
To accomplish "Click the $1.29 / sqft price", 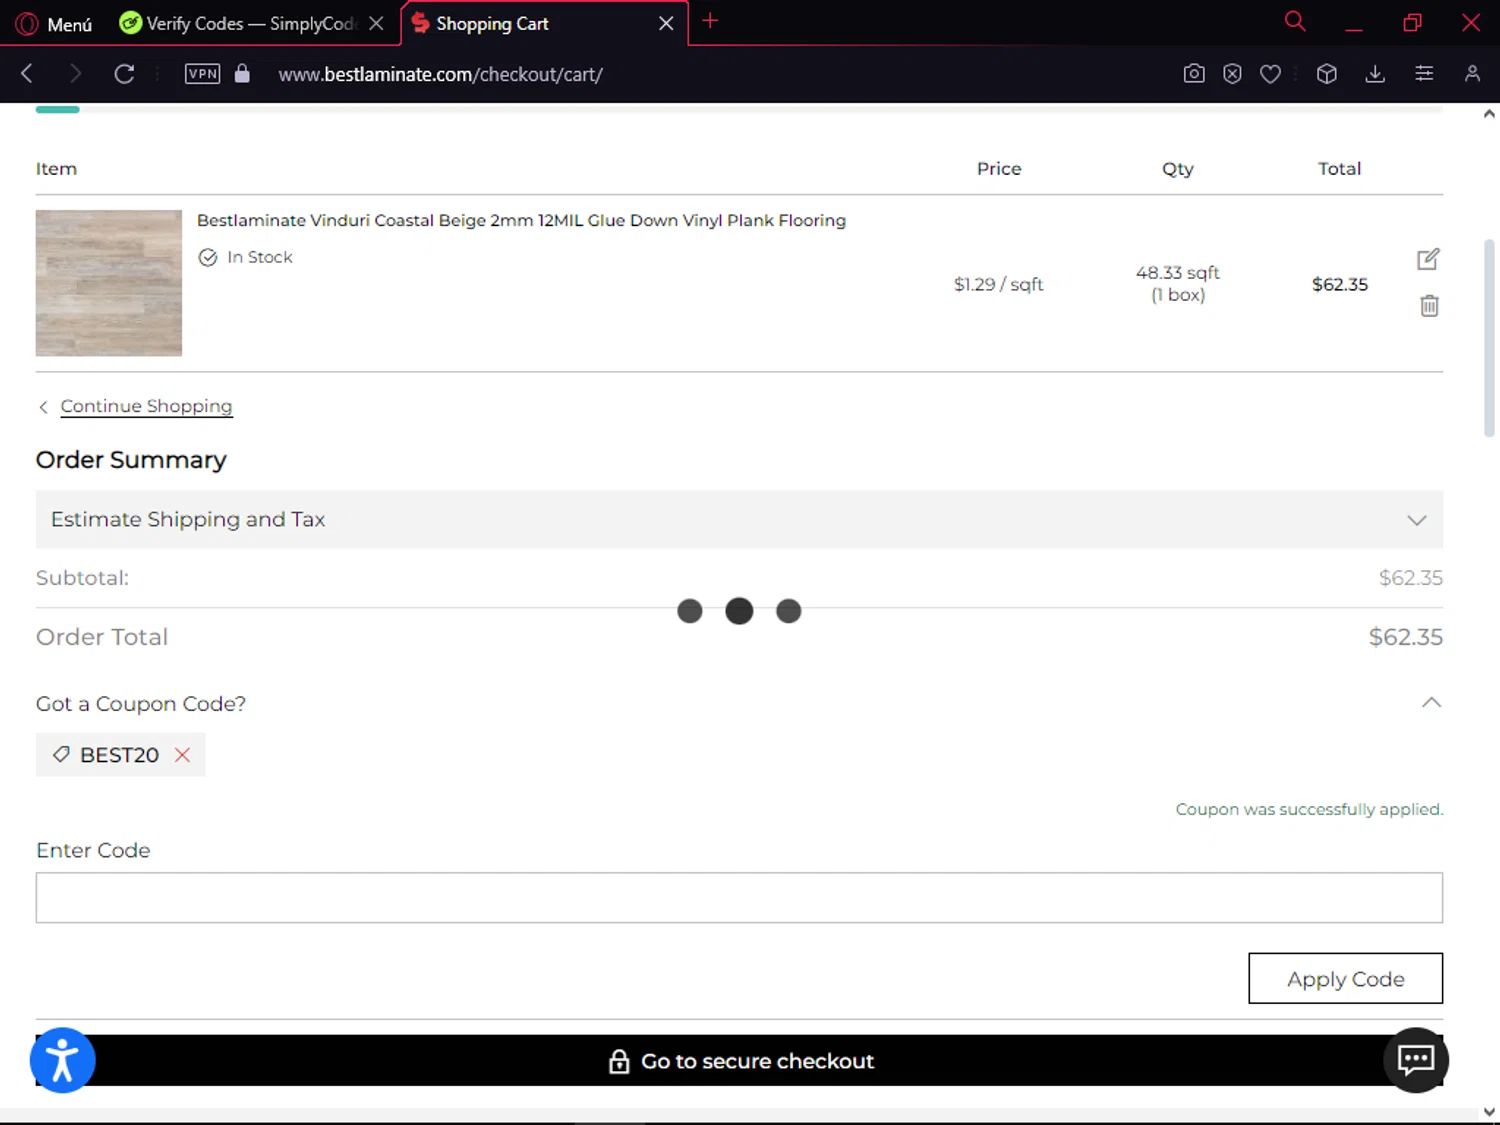I will pyautogui.click(x=998, y=284).
